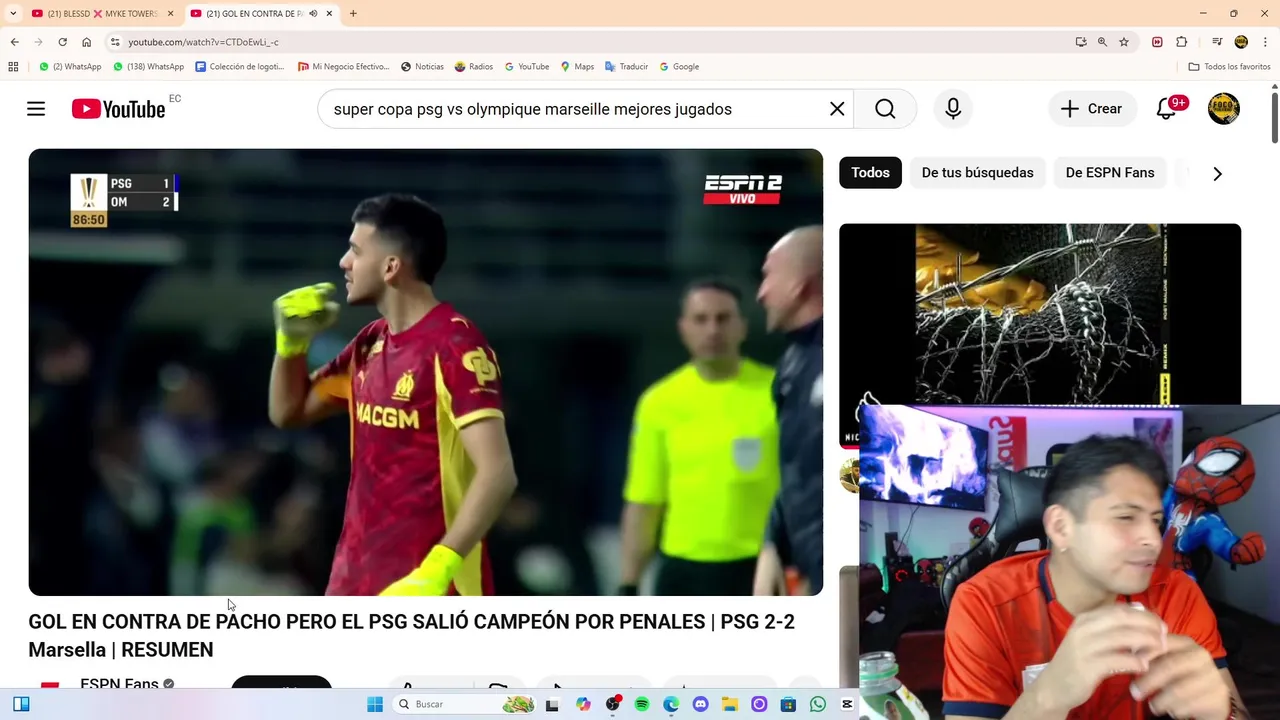This screenshot has height=720, width=1280.
Task: Click the taskbar Buscar search box
Action: click(463, 704)
